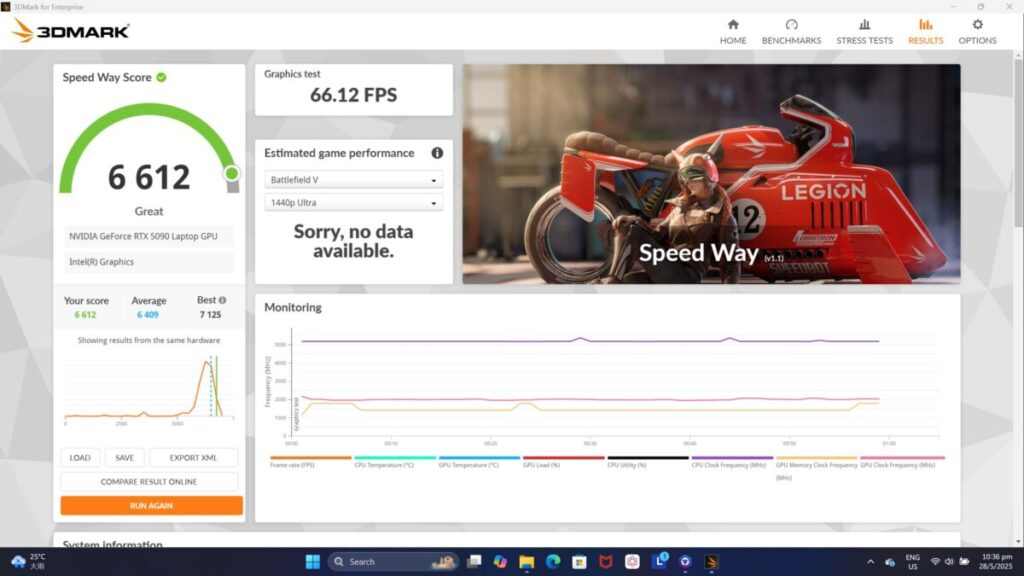Toggle the Frame rate (FPS) legend series

pyautogui.click(x=310, y=462)
